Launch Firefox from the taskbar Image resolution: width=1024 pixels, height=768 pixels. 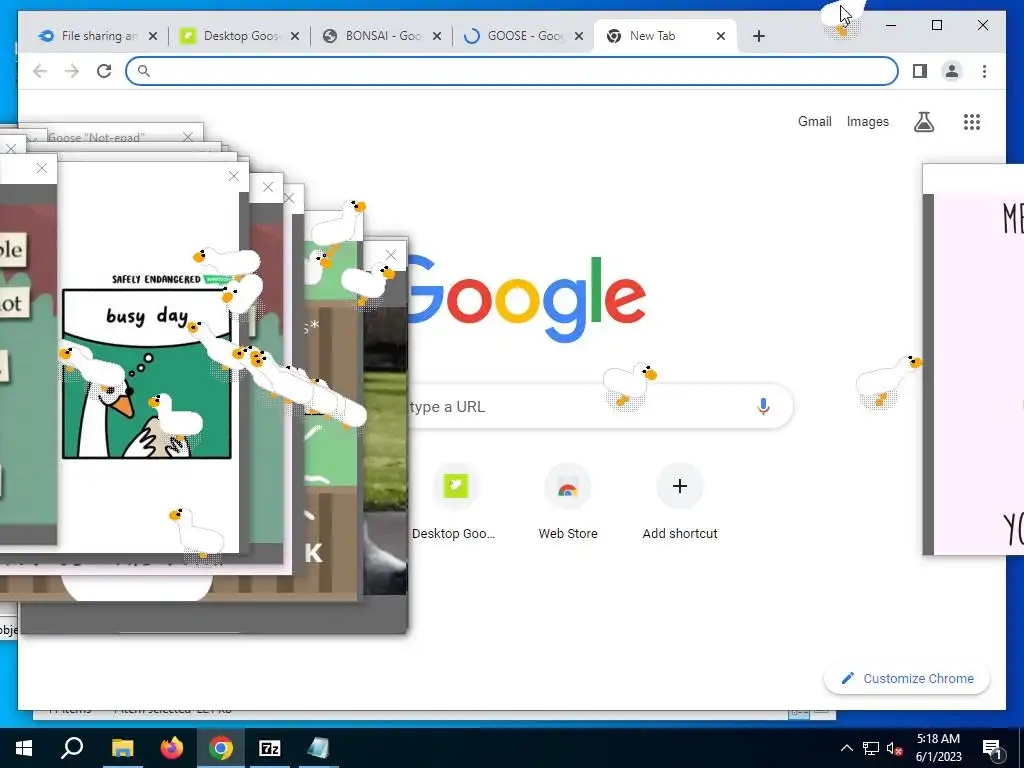click(172, 748)
